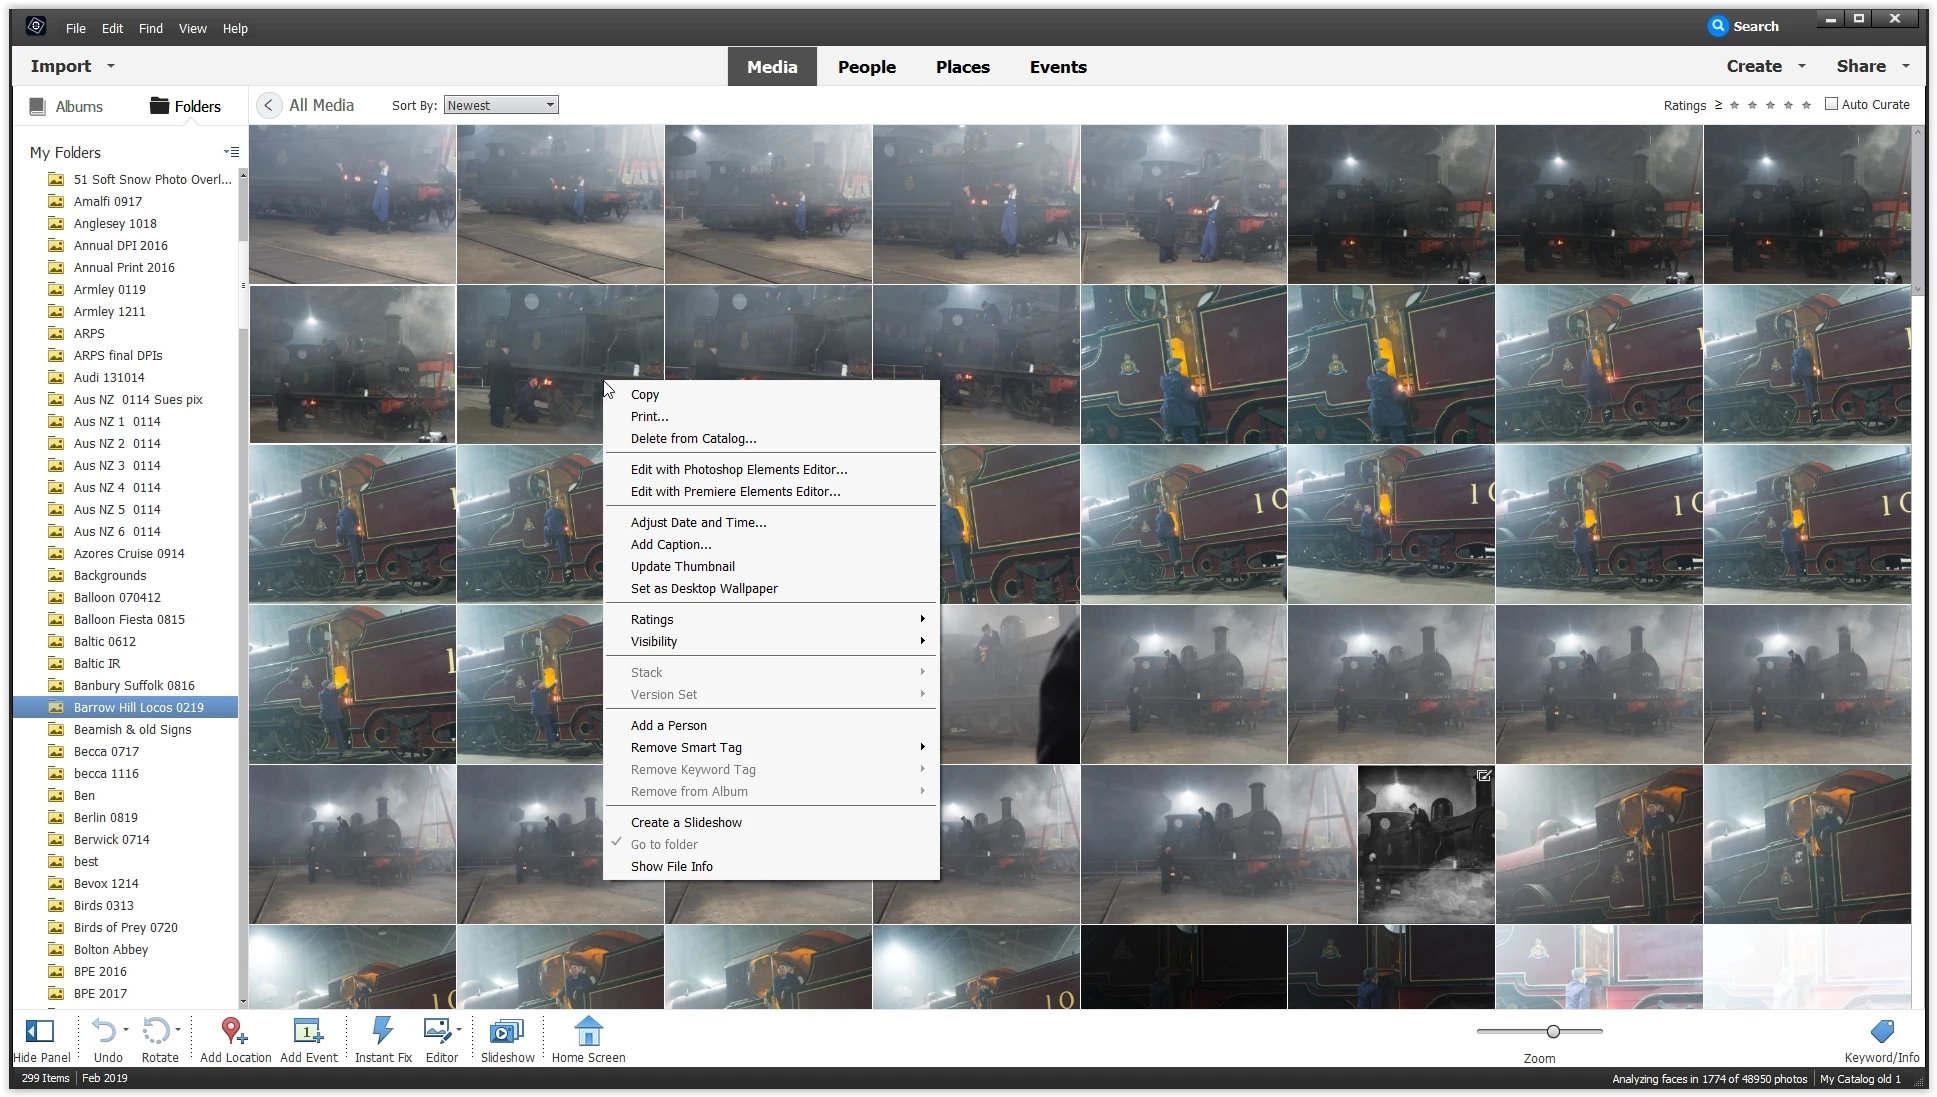Click the Rotate icon
Viewport: 1937px width, 1097px height.
pos(156,1032)
